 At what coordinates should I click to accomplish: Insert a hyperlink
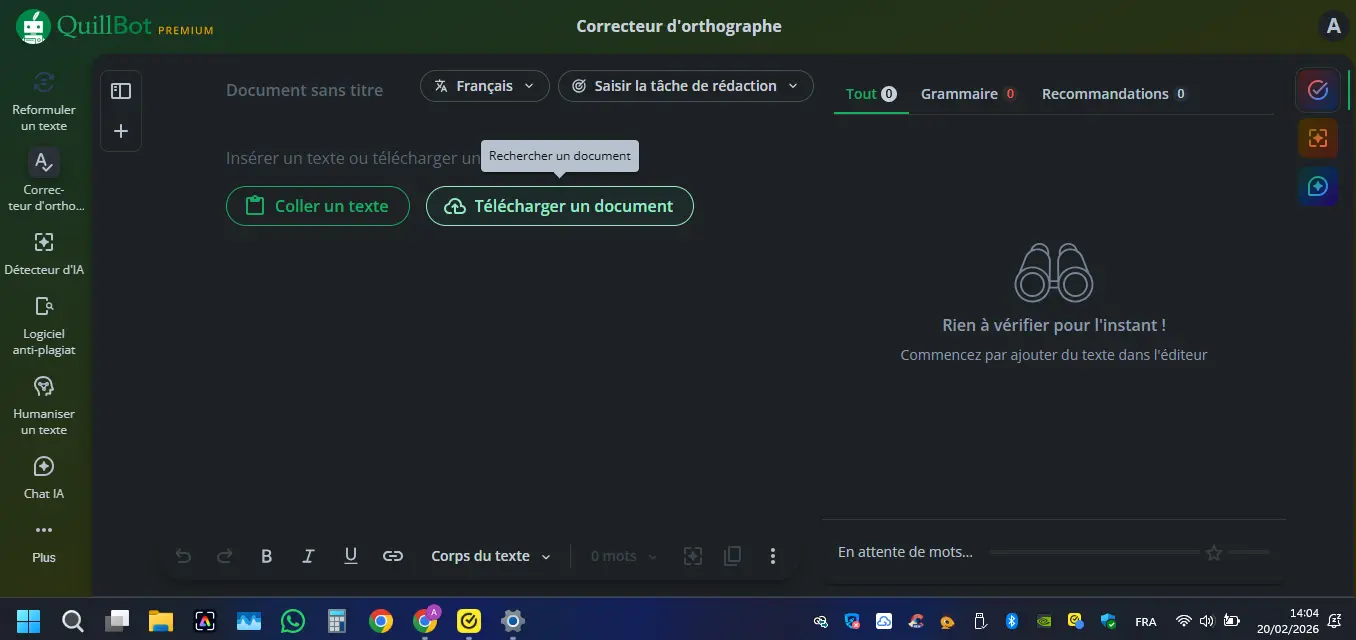(393, 556)
